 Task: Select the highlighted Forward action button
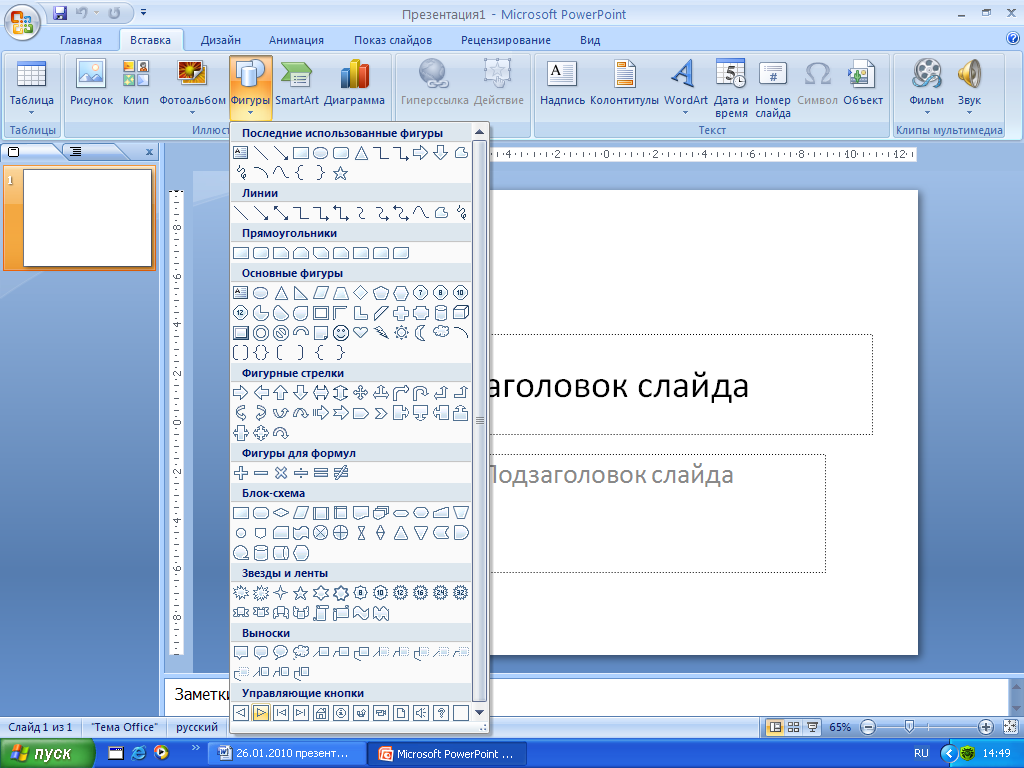click(261, 713)
